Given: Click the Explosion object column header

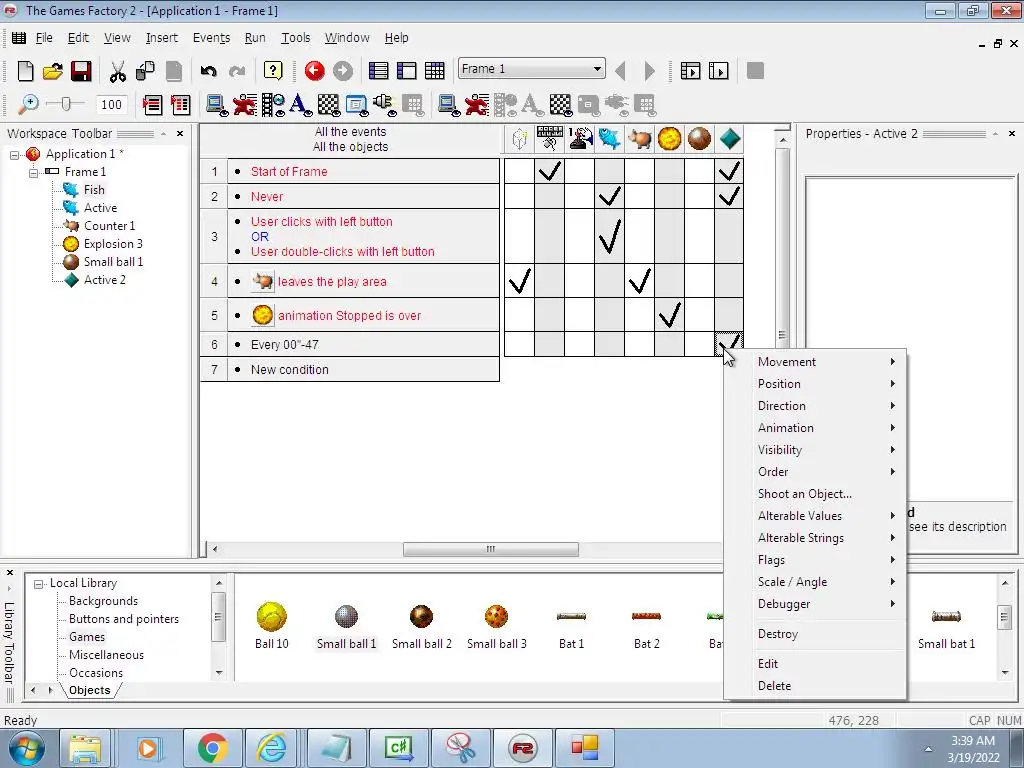Looking at the screenshot, I should [x=669, y=138].
